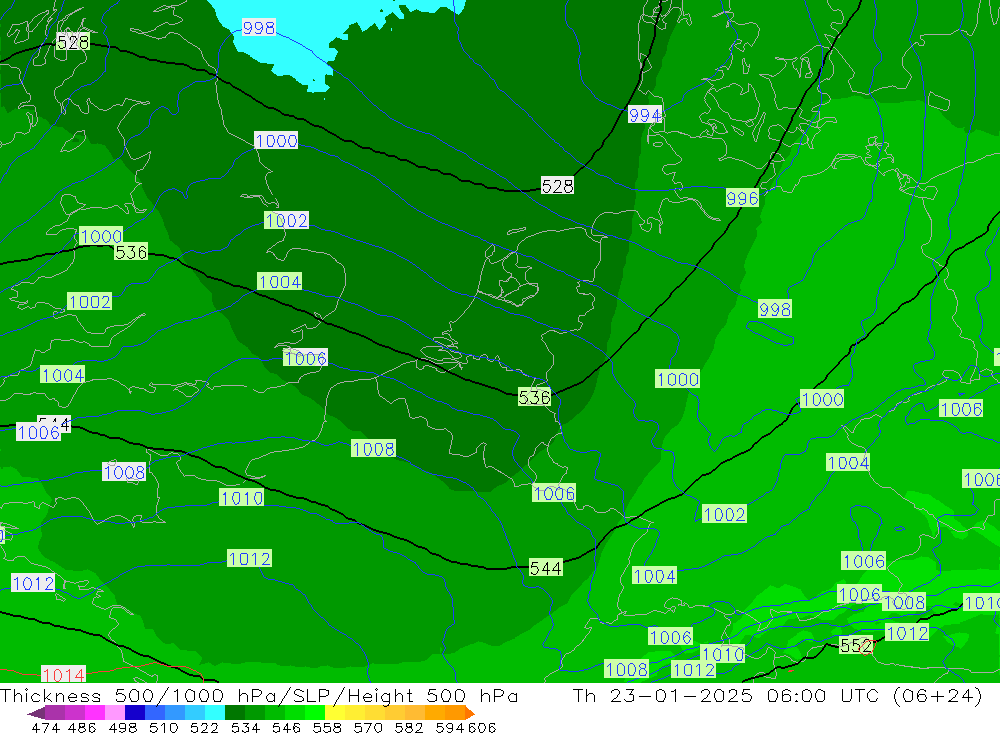Click the legend value 498
This screenshot has width=1000, height=733.
(122, 727)
